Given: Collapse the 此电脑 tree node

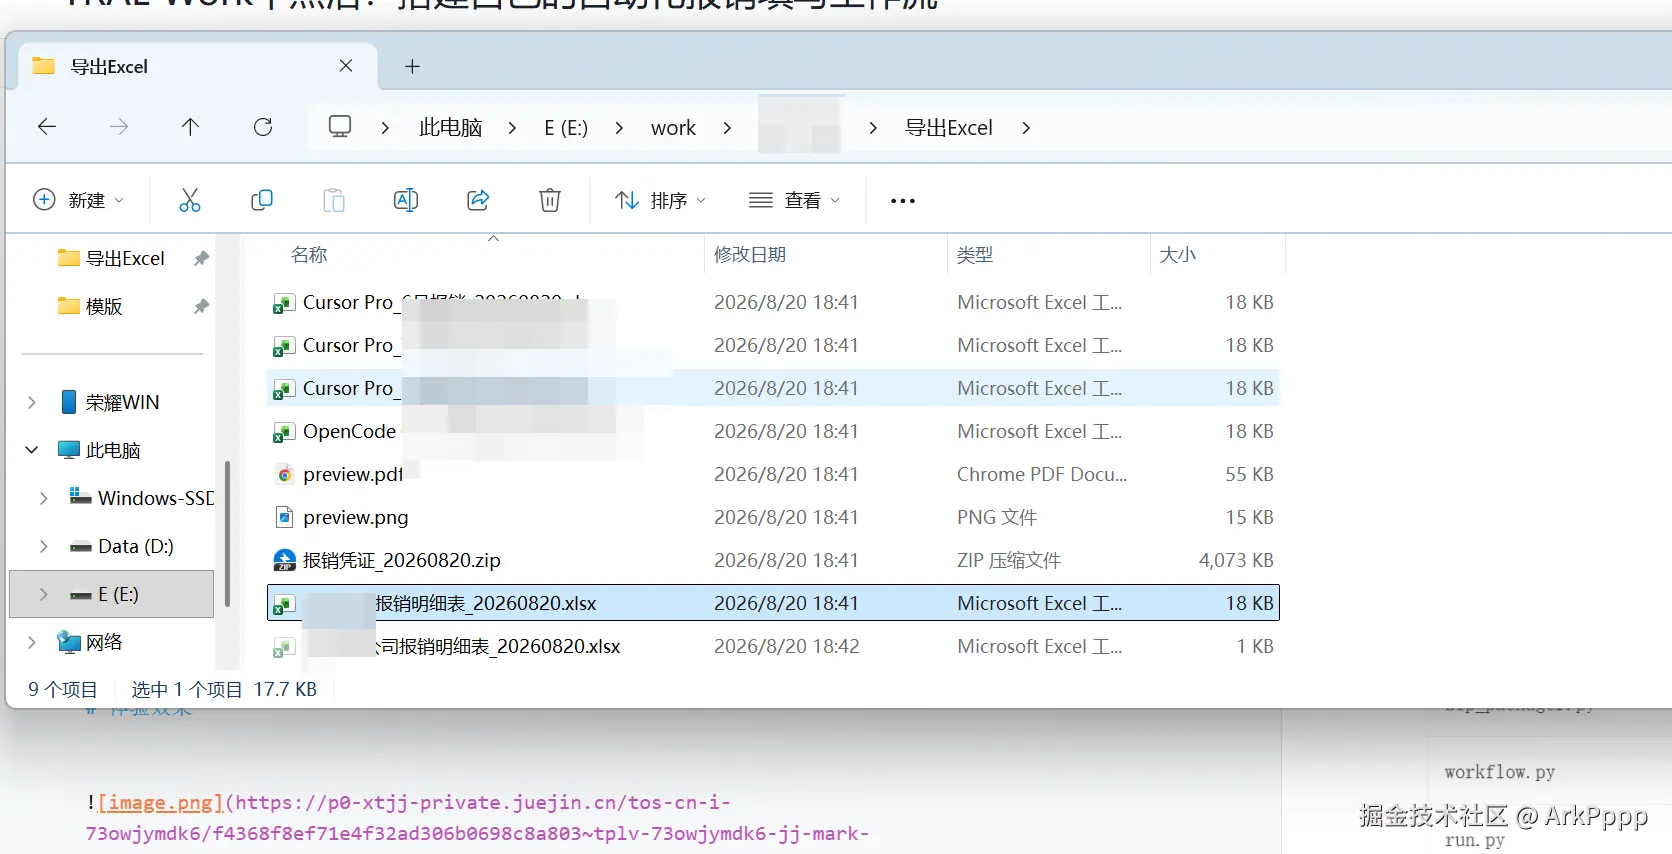Looking at the screenshot, I should point(32,450).
